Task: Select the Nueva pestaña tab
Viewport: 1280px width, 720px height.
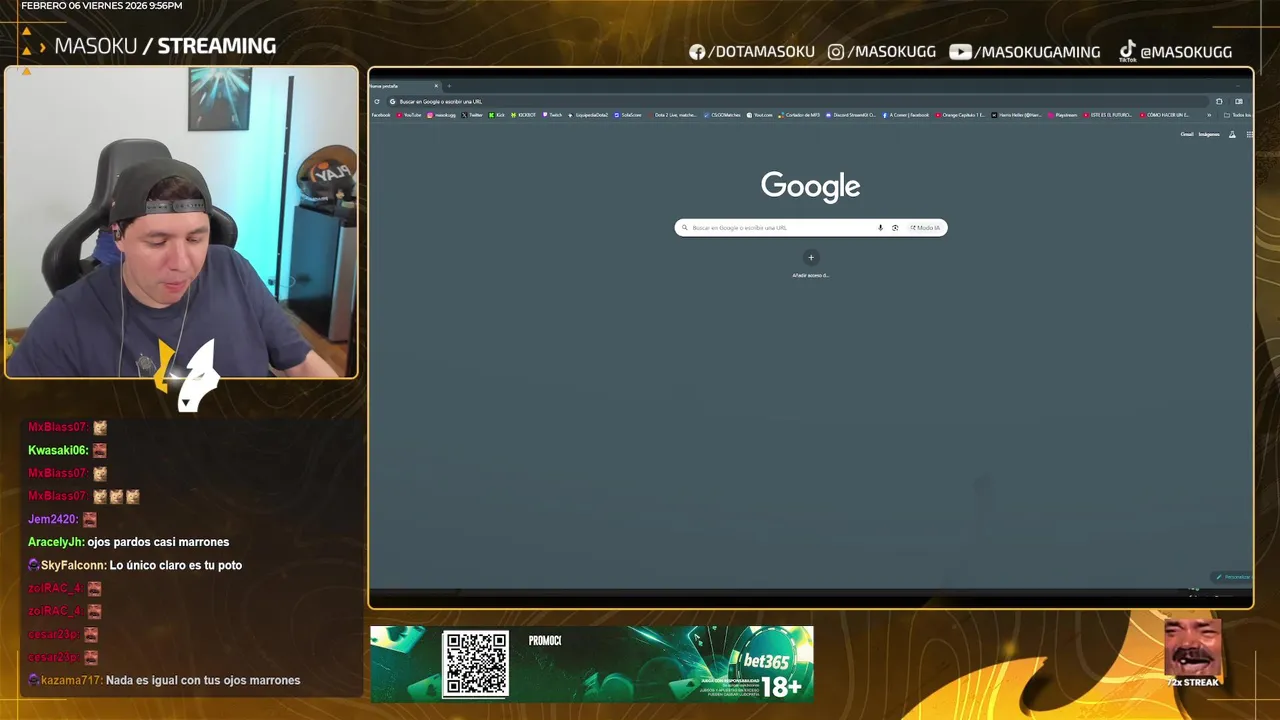Action: 404,86
